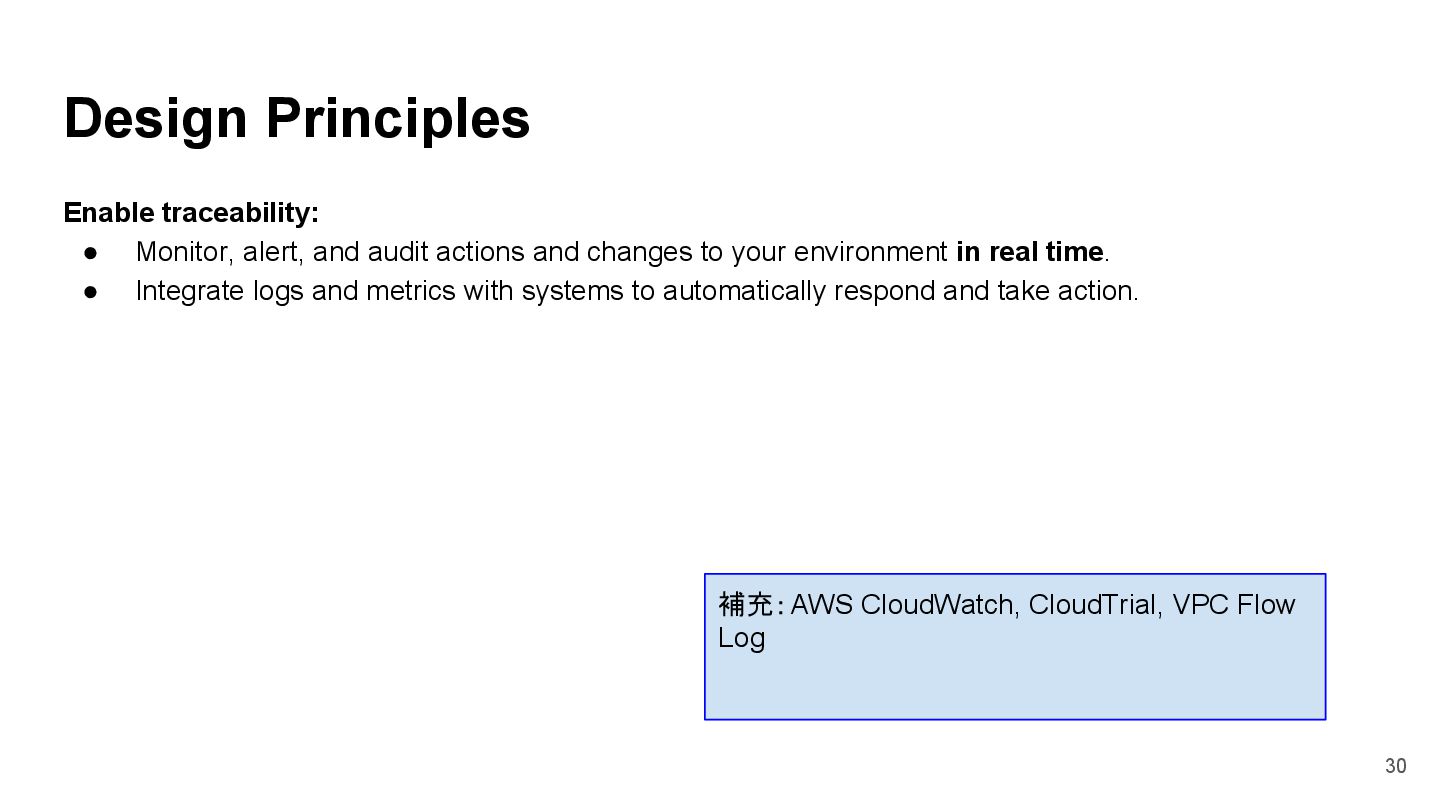Image resolution: width=1440 pixels, height=810 pixels.
Task: Click the bullet dot before "Integrate"
Action: (91, 292)
